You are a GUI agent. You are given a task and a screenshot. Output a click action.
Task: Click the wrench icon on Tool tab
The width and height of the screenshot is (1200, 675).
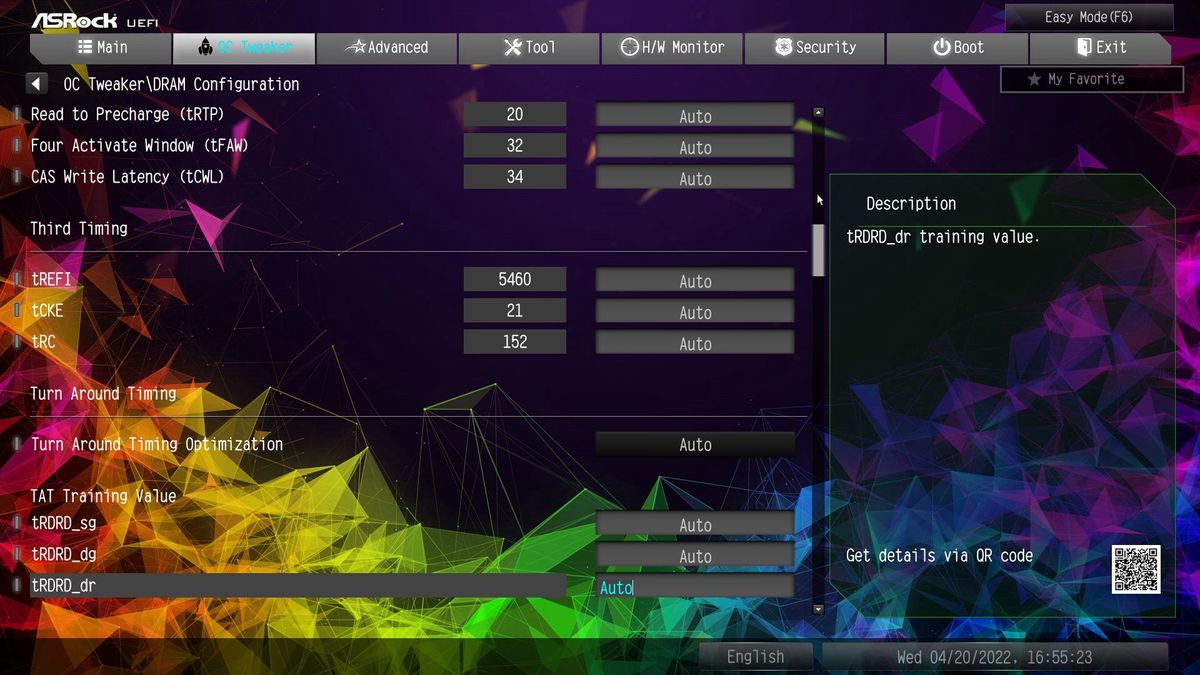coord(513,47)
